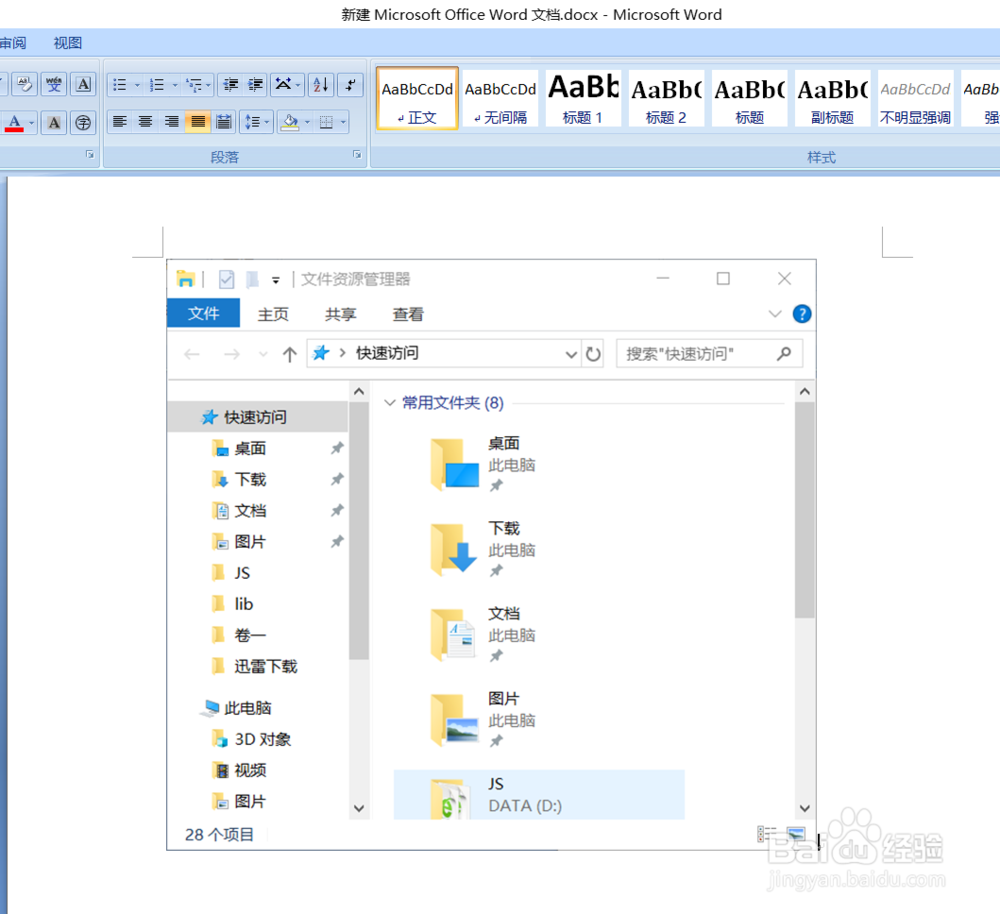
Task: Apply the 标题 1 style
Action: pos(583,99)
